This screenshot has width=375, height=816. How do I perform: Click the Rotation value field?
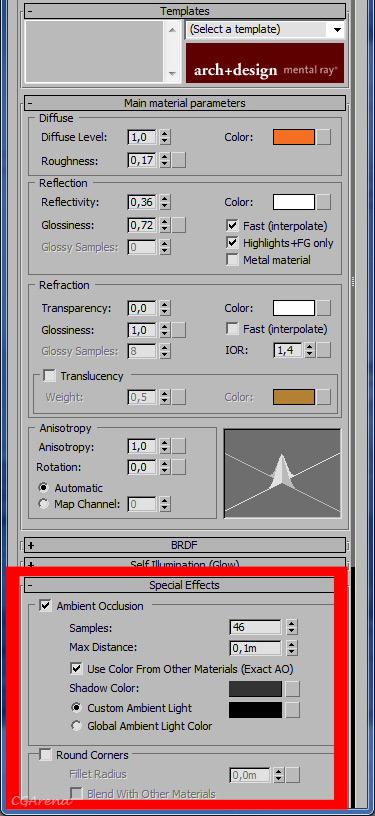[x=142, y=467]
